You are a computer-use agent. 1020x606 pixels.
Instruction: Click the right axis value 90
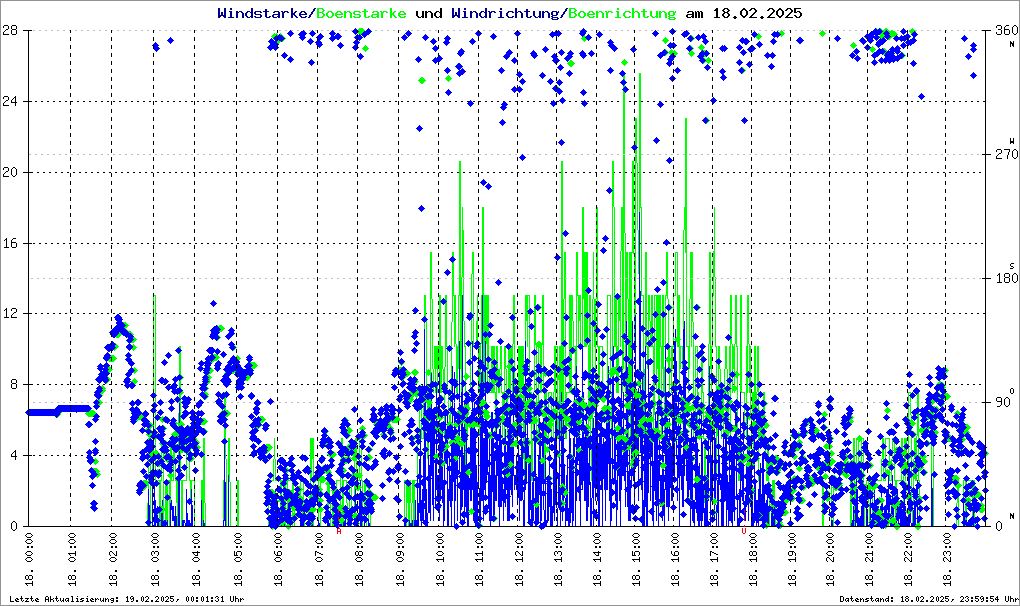1003,402
